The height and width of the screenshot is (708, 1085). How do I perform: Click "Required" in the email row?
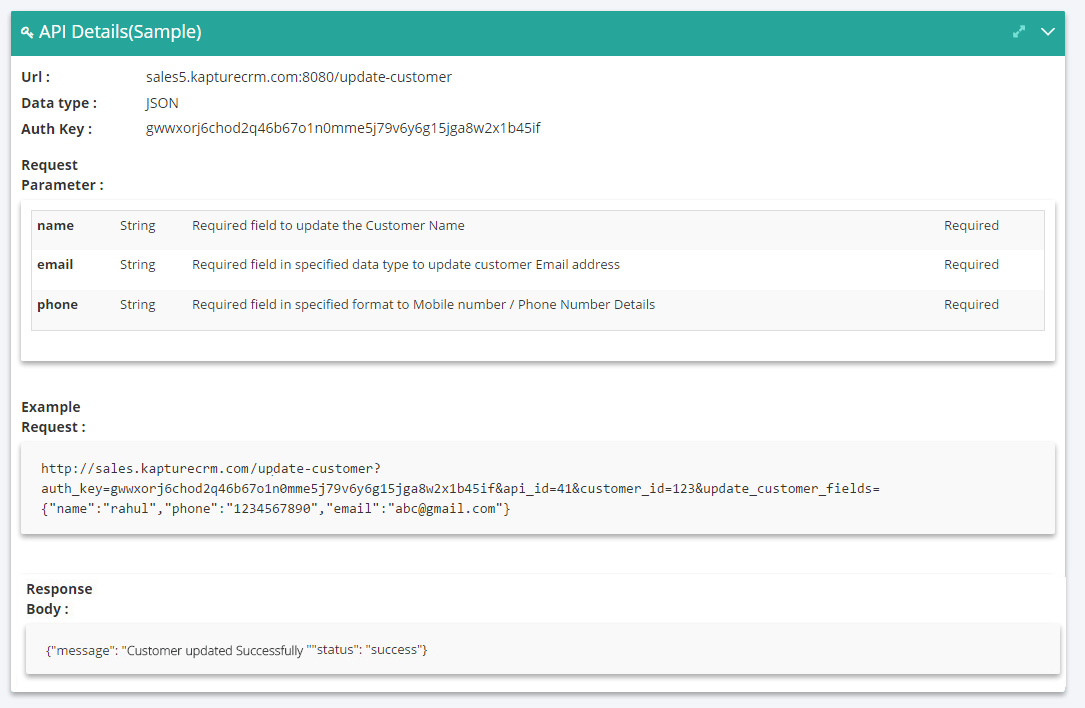972,264
